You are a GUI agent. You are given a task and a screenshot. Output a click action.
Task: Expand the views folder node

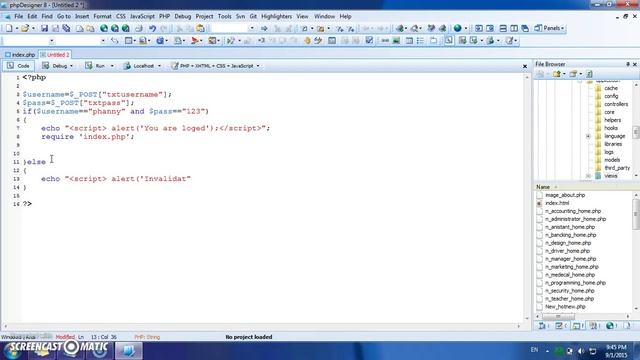(588, 176)
